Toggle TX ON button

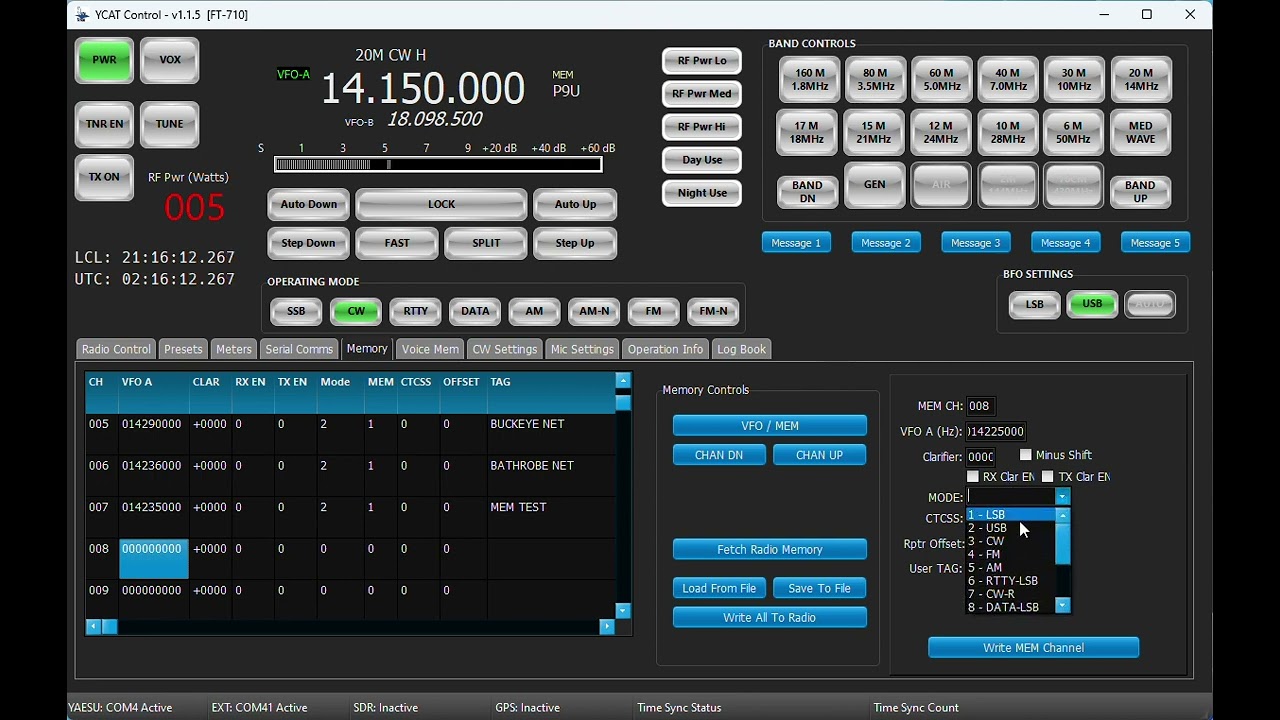(x=104, y=177)
